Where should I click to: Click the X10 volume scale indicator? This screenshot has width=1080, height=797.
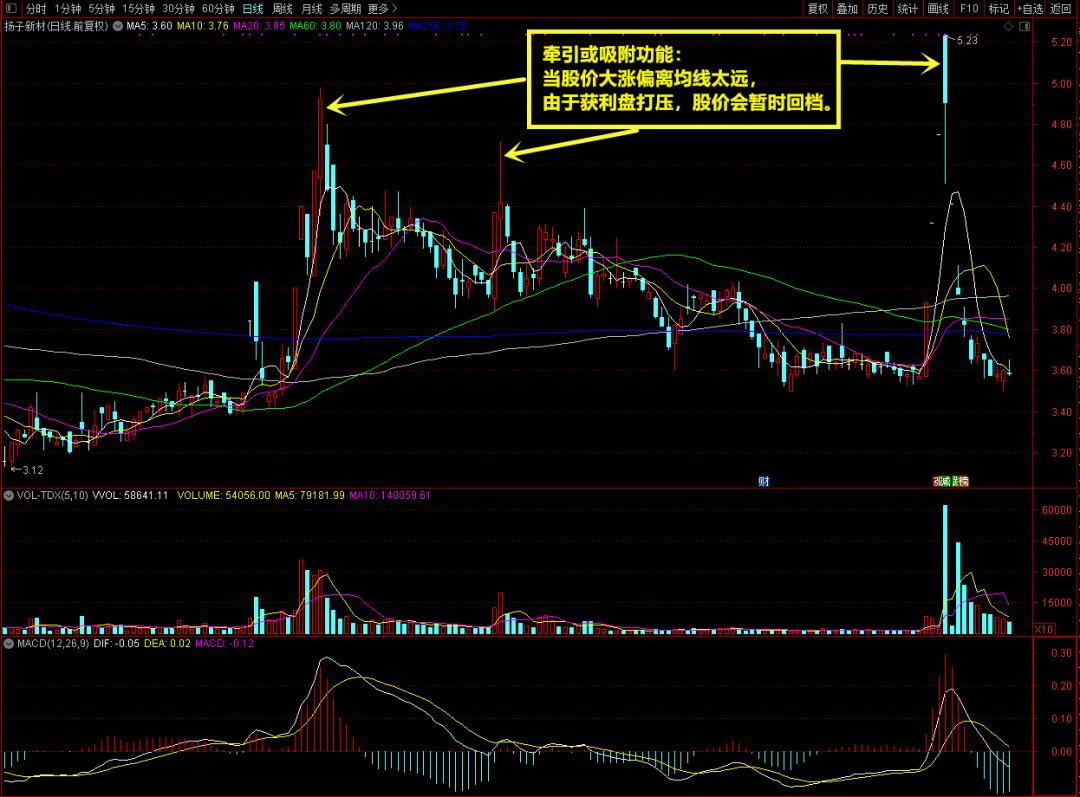[1043, 629]
